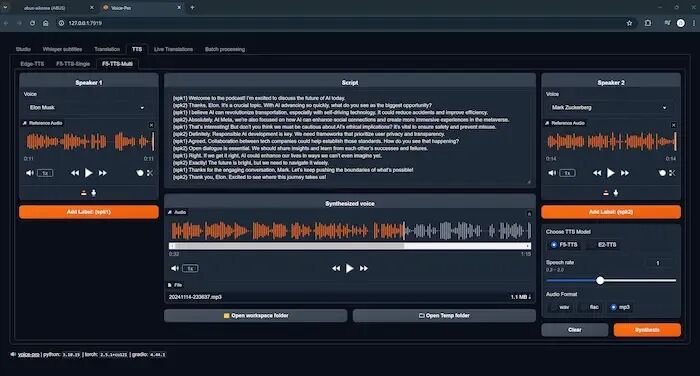The height and width of the screenshot is (376, 700).
Task: Rewind the synthesized voice audio
Action: tap(336, 268)
